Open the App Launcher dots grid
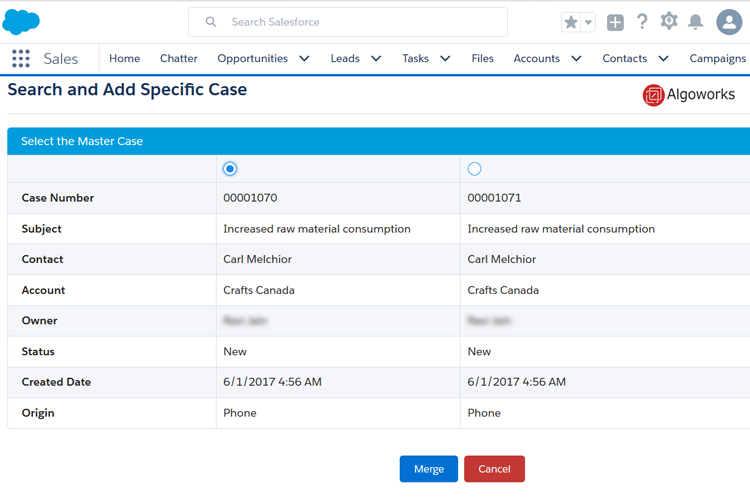 click(21, 58)
